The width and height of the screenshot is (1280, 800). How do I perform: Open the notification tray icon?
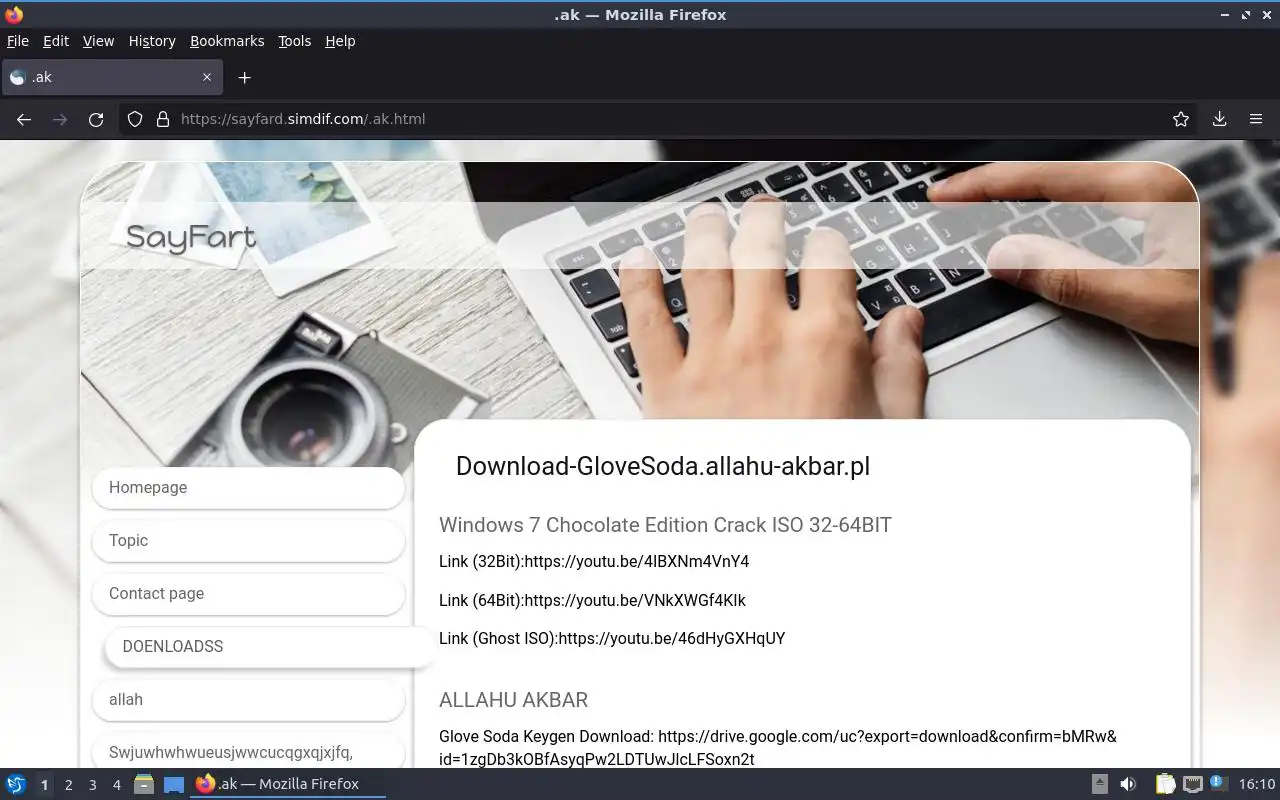tap(1218, 784)
